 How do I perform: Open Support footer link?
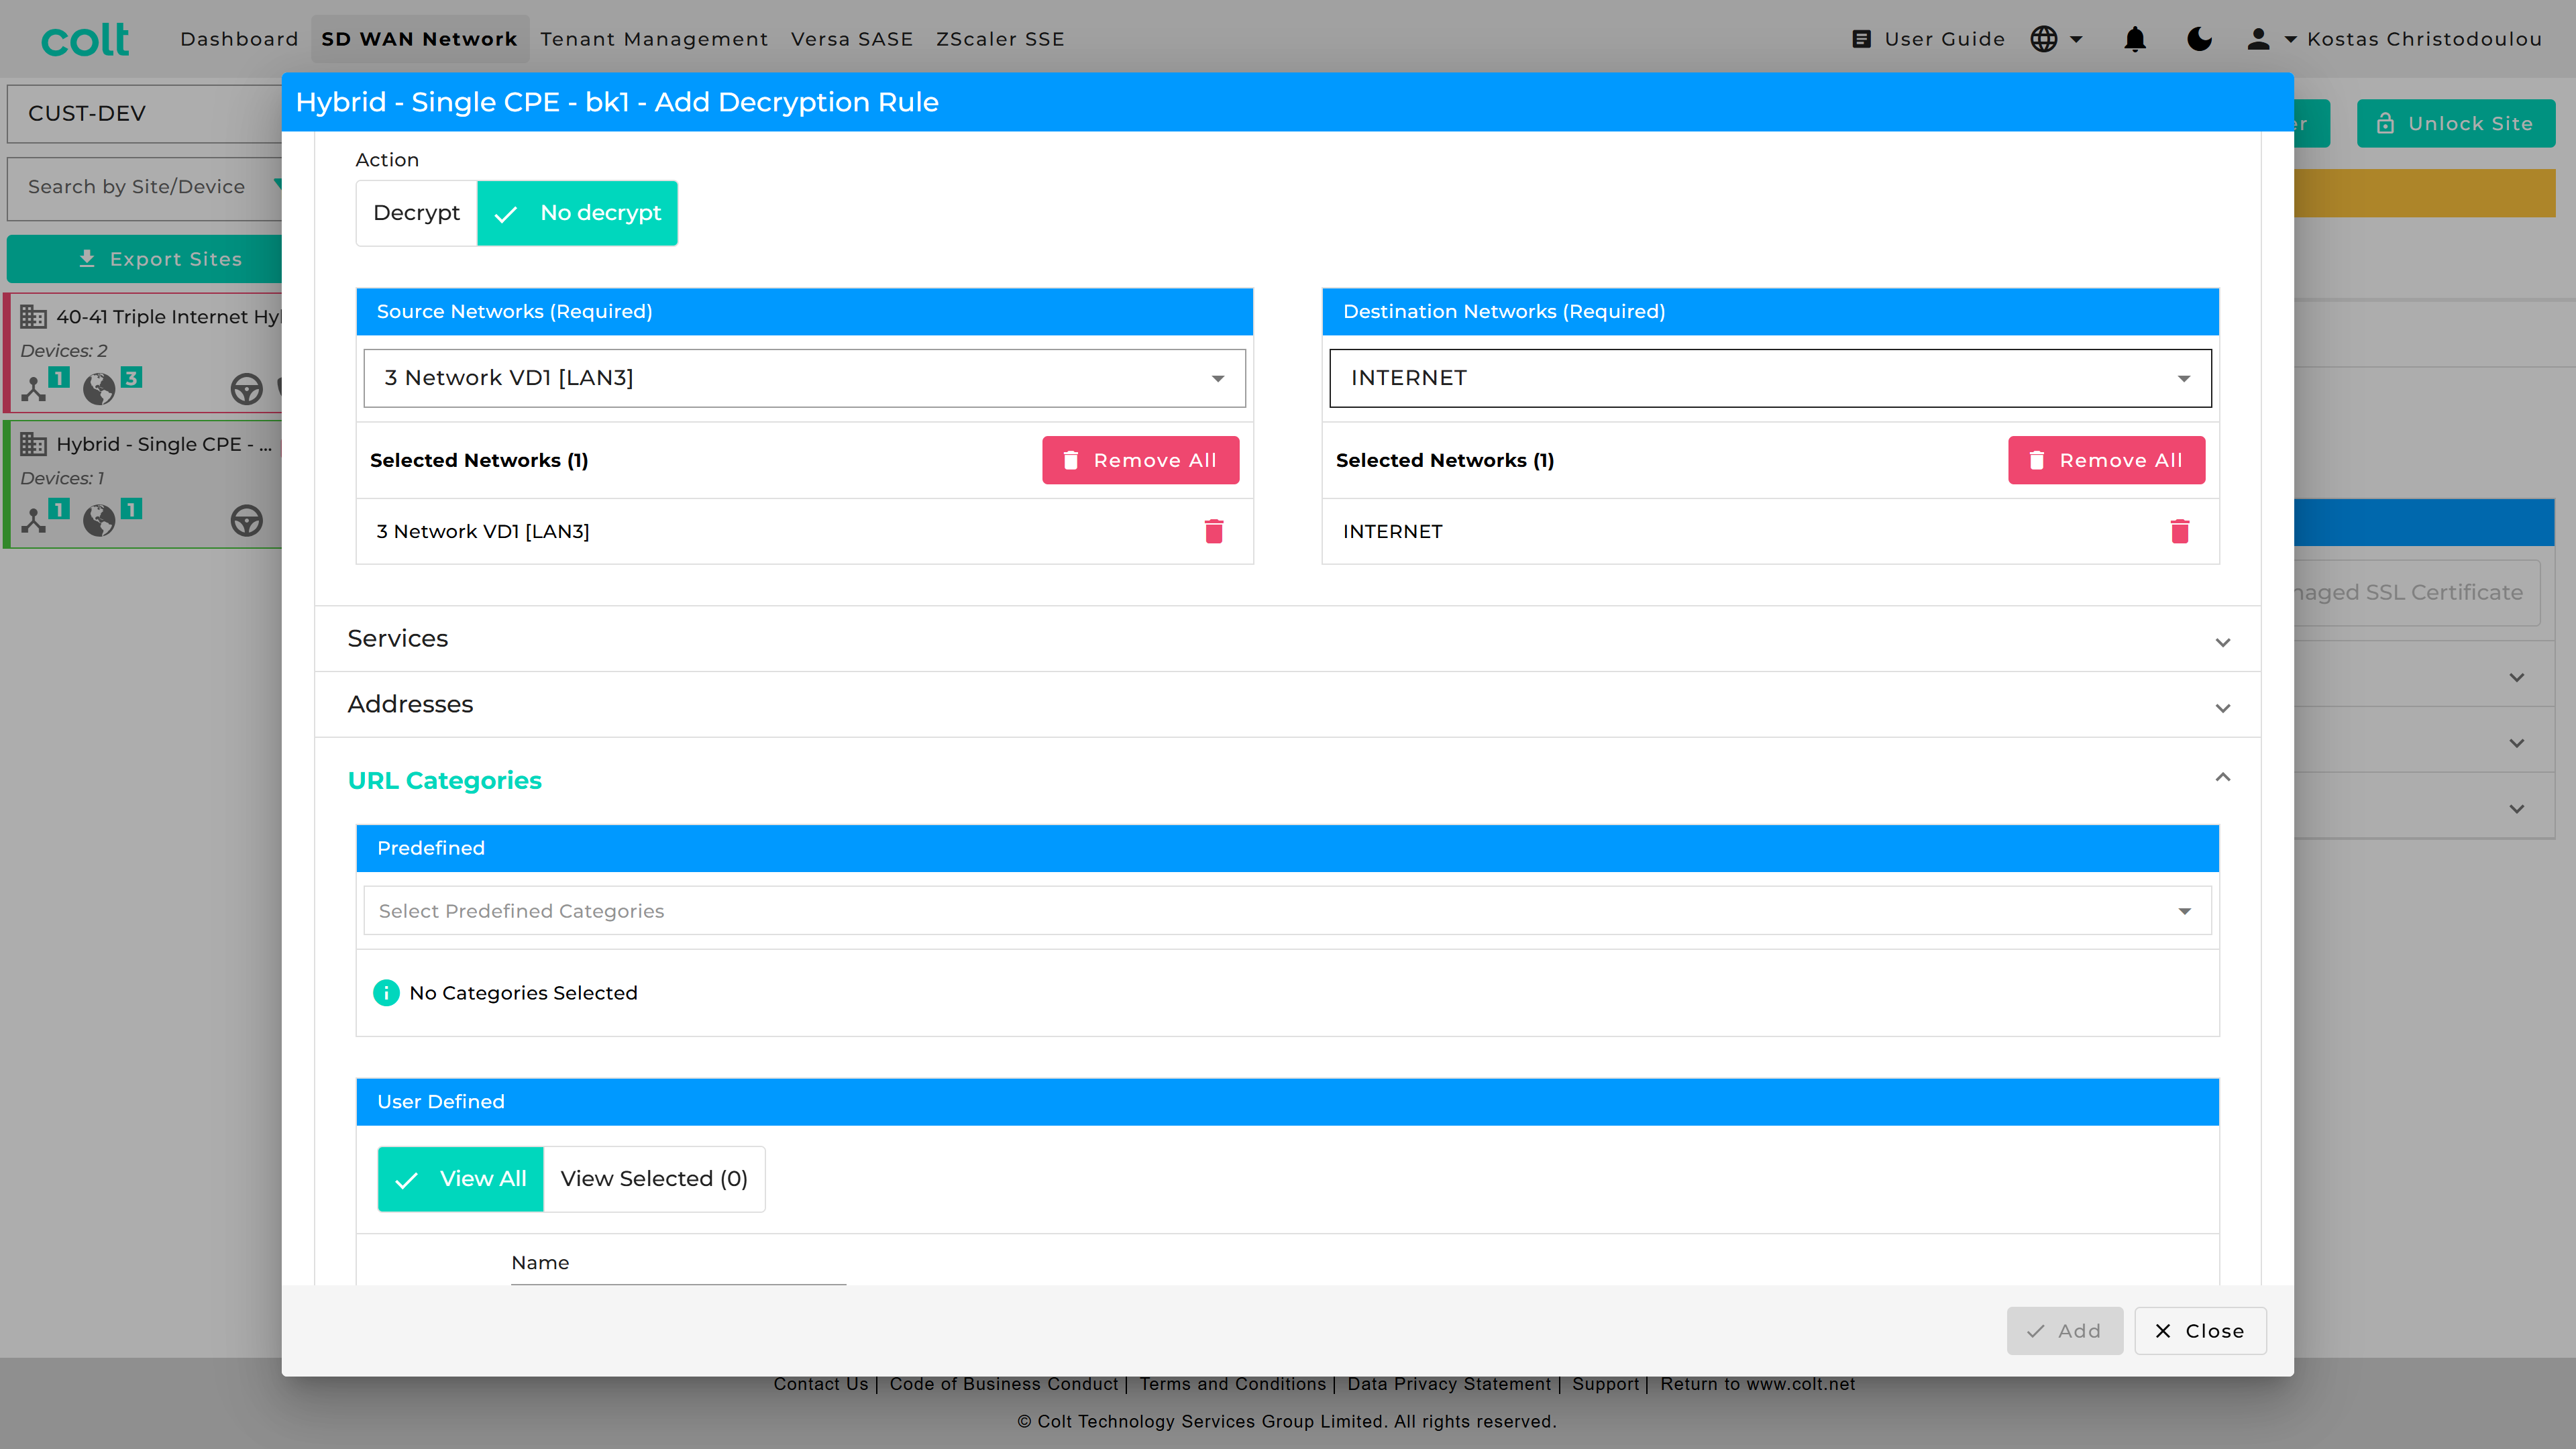1605,1384
